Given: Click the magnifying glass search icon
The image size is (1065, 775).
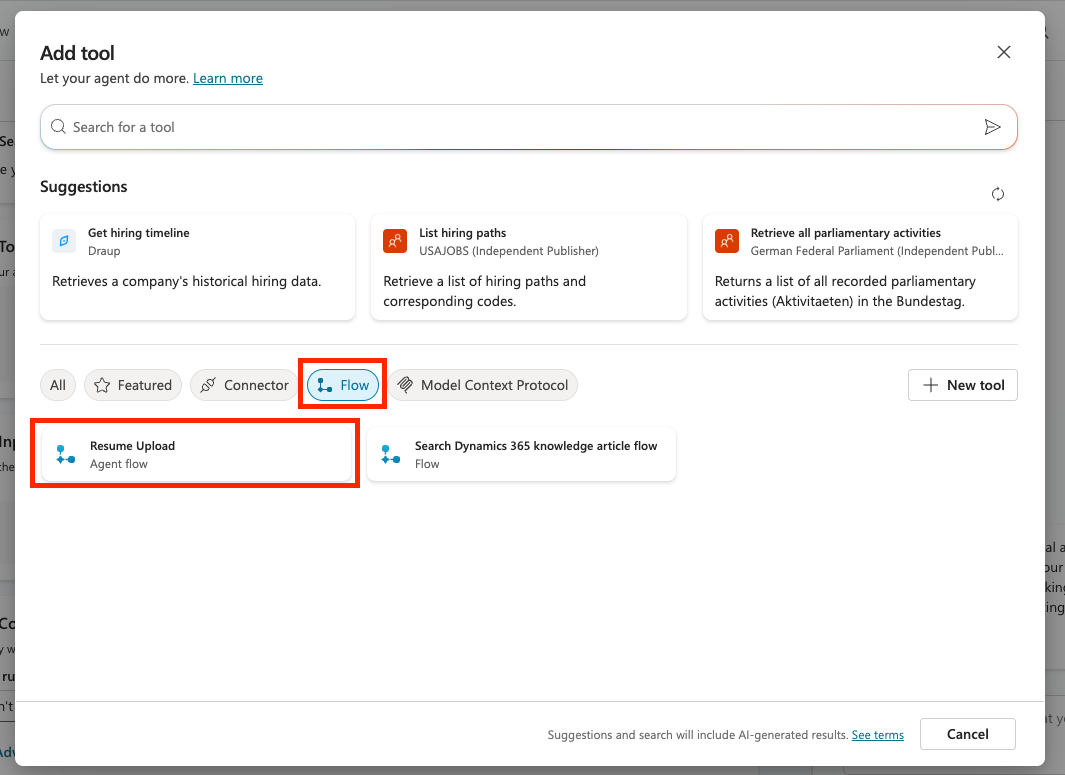Looking at the screenshot, I should coord(59,127).
